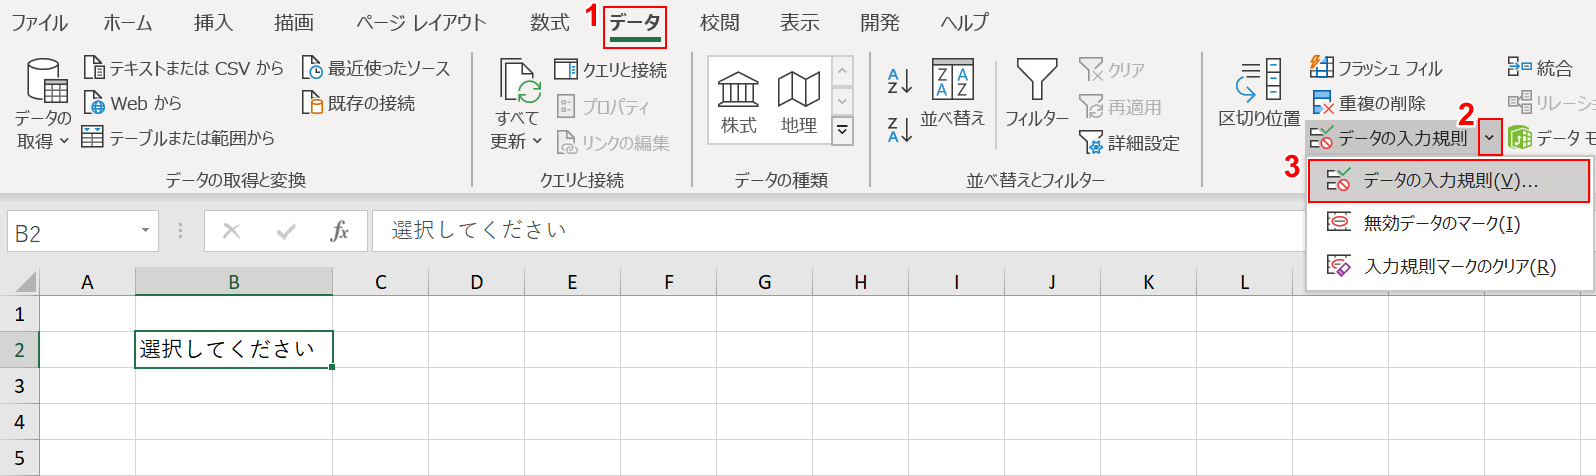1596x476 pixels.
Task: Select column G header
Action: pos(764,282)
